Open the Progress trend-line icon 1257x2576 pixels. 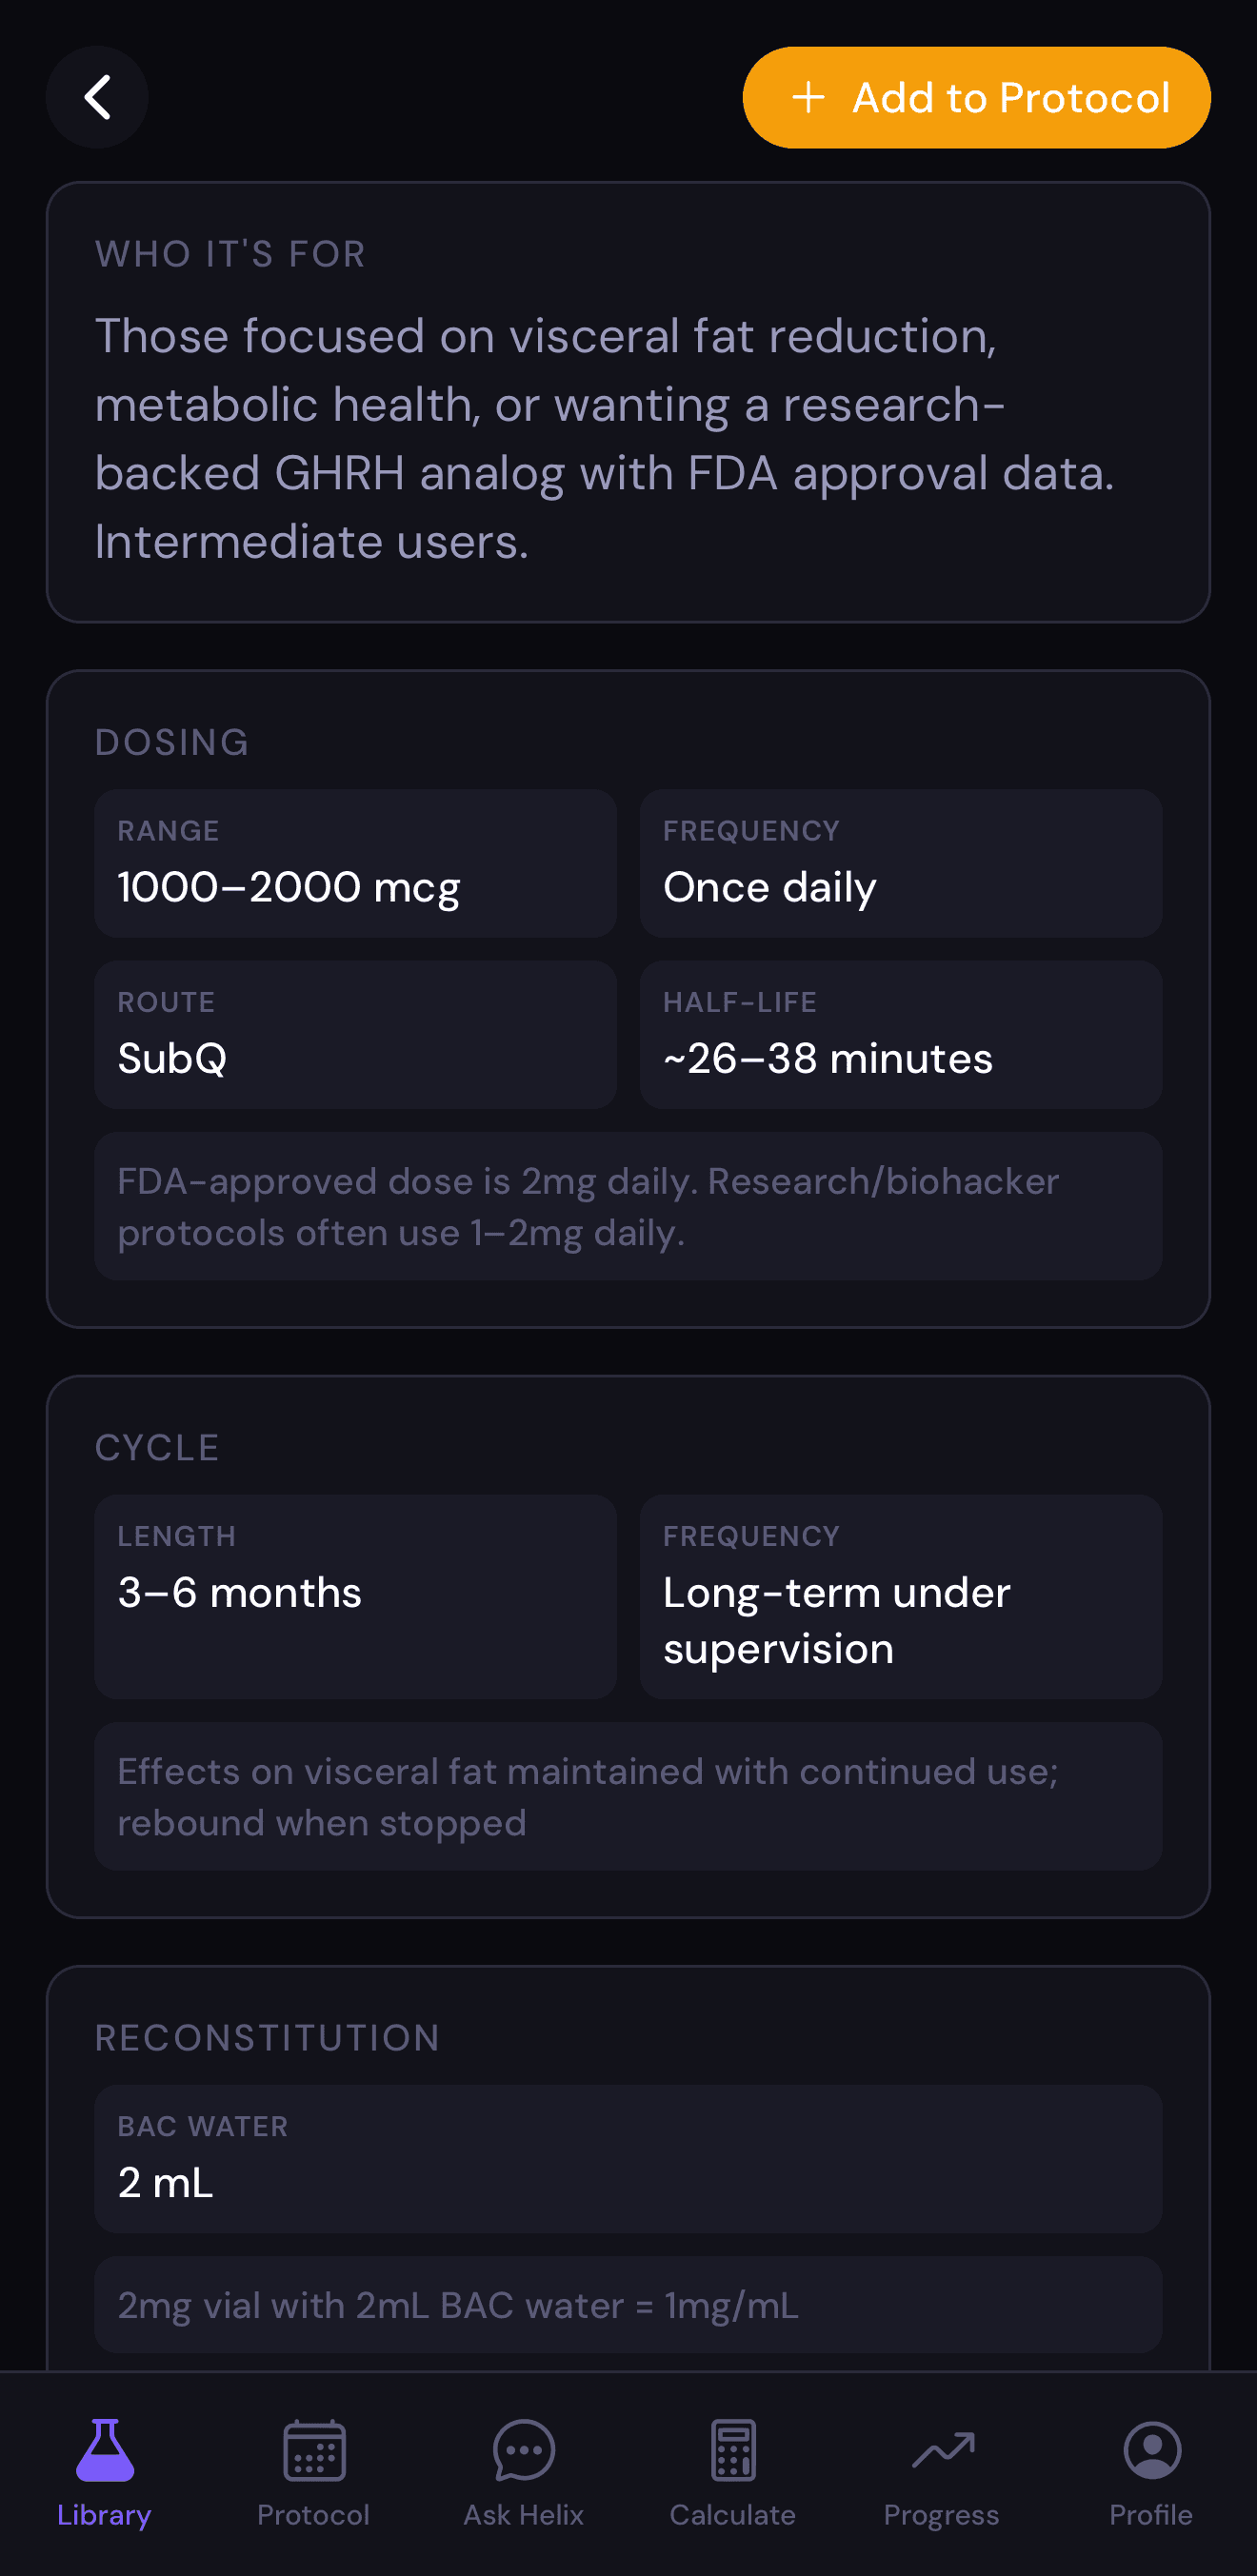[x=942, y=2450]
